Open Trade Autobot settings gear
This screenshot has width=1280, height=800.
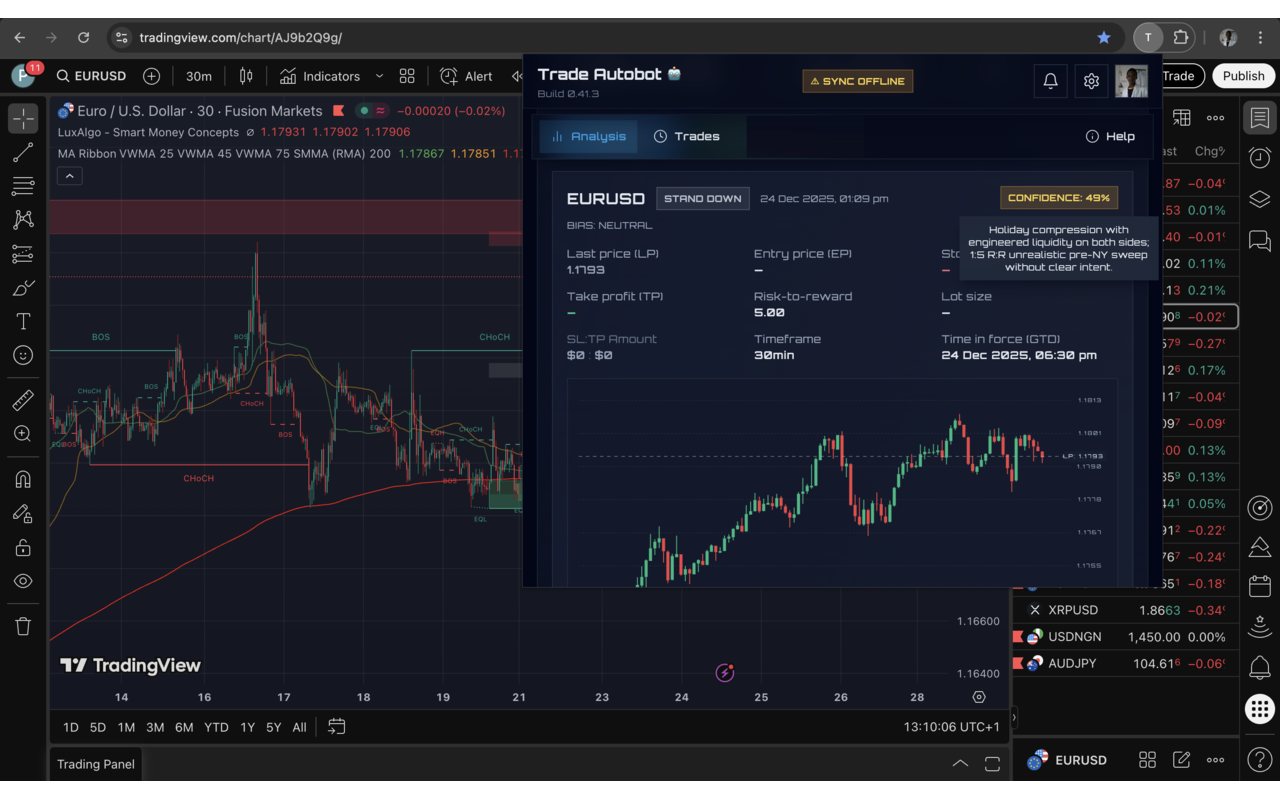coord(1091,81)
